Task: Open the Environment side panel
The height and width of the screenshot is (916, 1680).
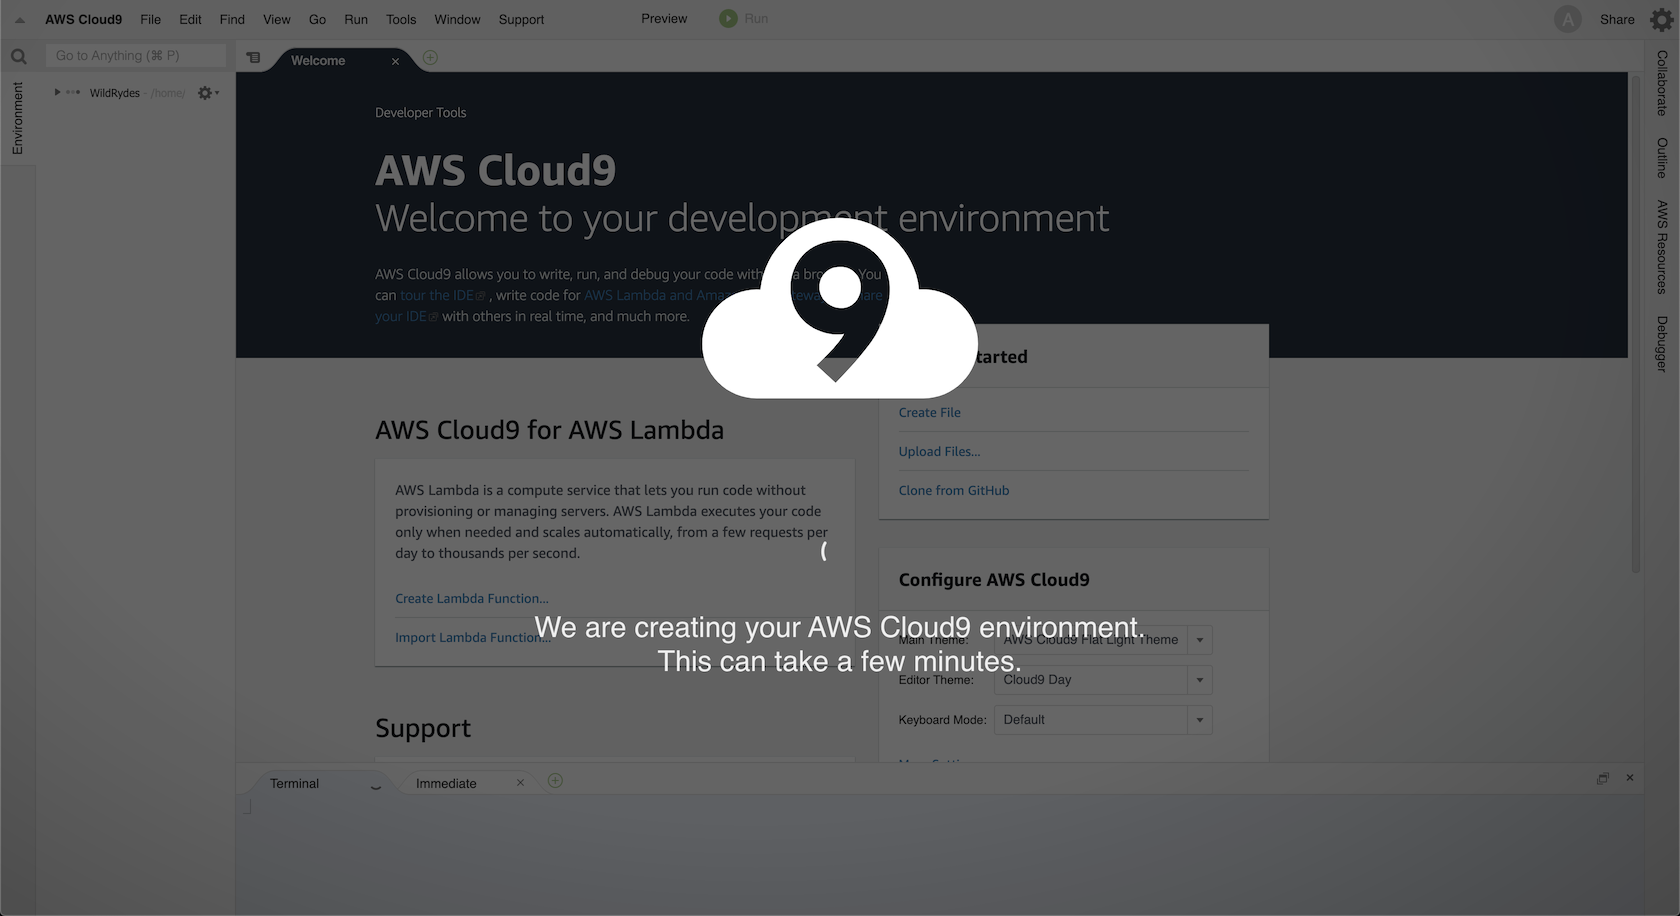Action: click(17, 118)
